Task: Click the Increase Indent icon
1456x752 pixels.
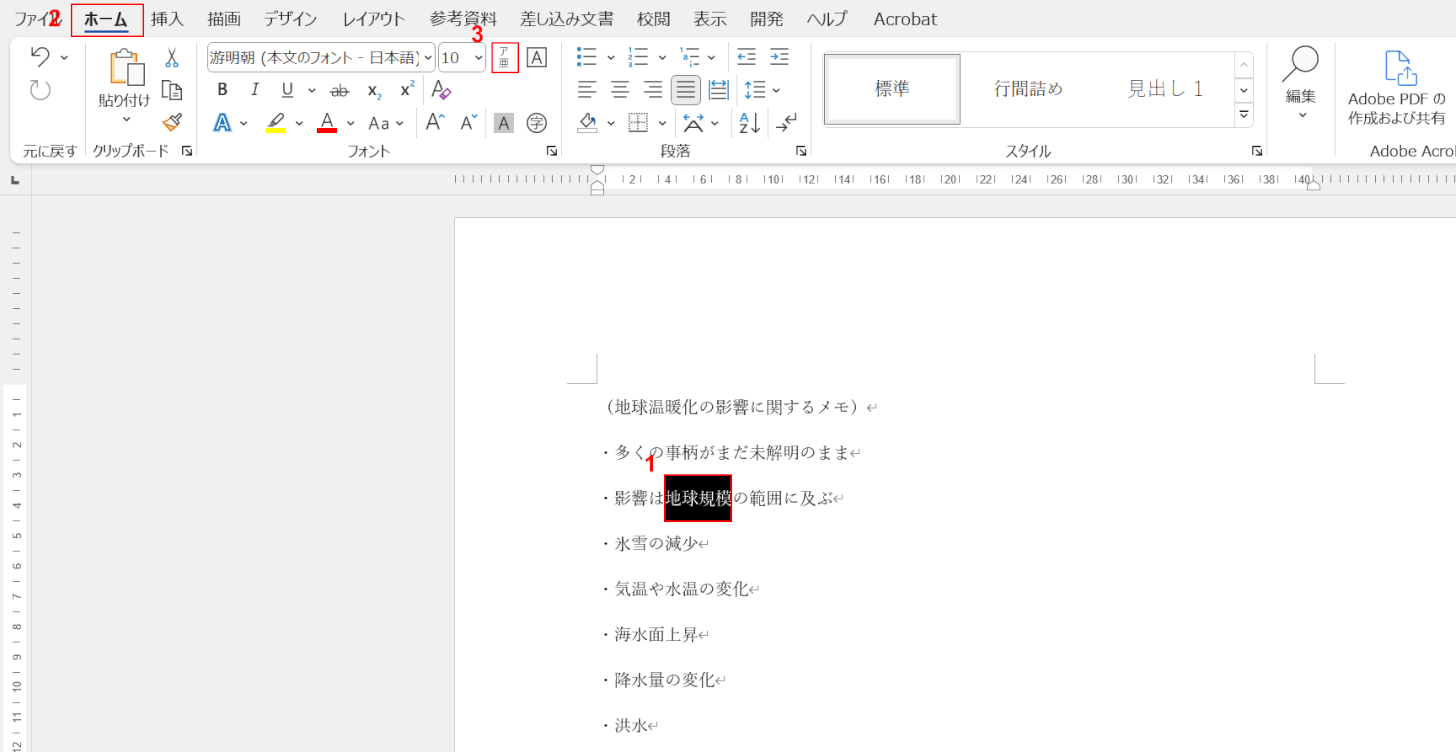Action: pyautogui.click(x=779, y=58)
